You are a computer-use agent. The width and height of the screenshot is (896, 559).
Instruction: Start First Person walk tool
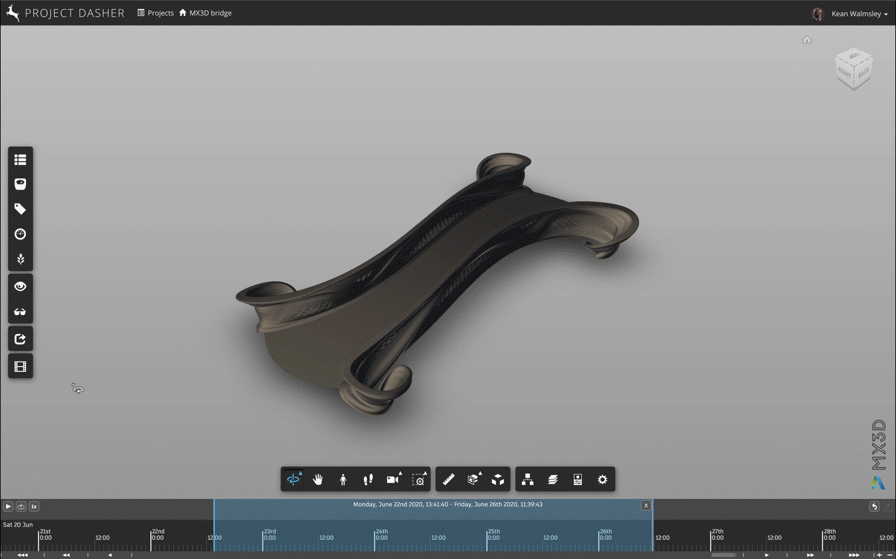[x=343, y=480]
